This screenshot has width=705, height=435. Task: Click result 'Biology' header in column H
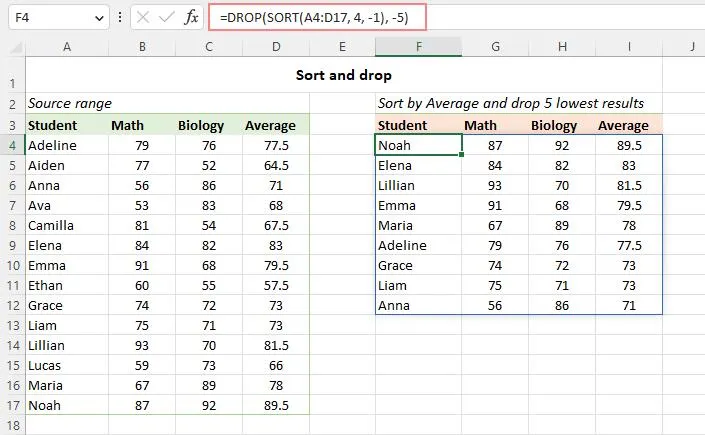[x=562, y=126]
